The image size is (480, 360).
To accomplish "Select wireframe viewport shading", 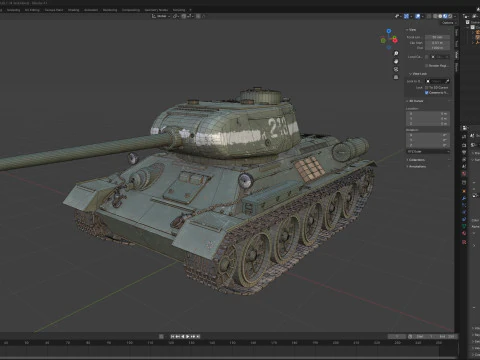I will click(x=435, y=16).
